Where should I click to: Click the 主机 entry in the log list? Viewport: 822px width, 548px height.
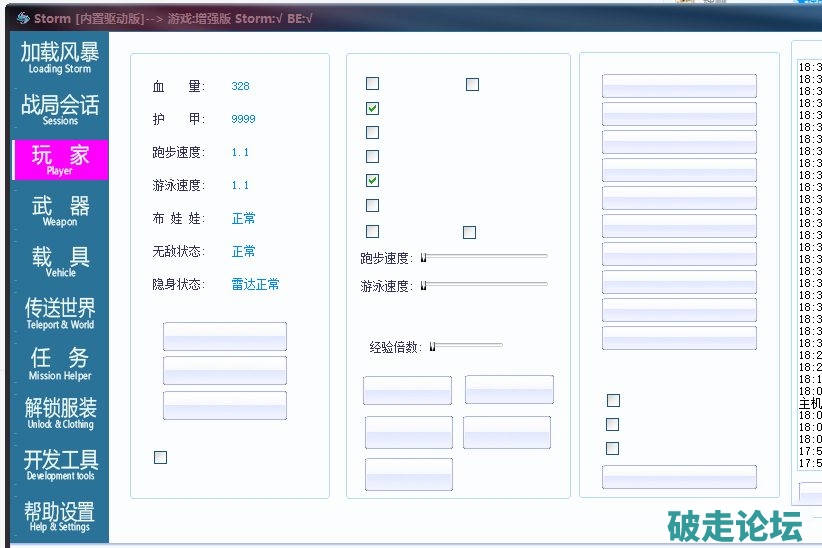810,403
